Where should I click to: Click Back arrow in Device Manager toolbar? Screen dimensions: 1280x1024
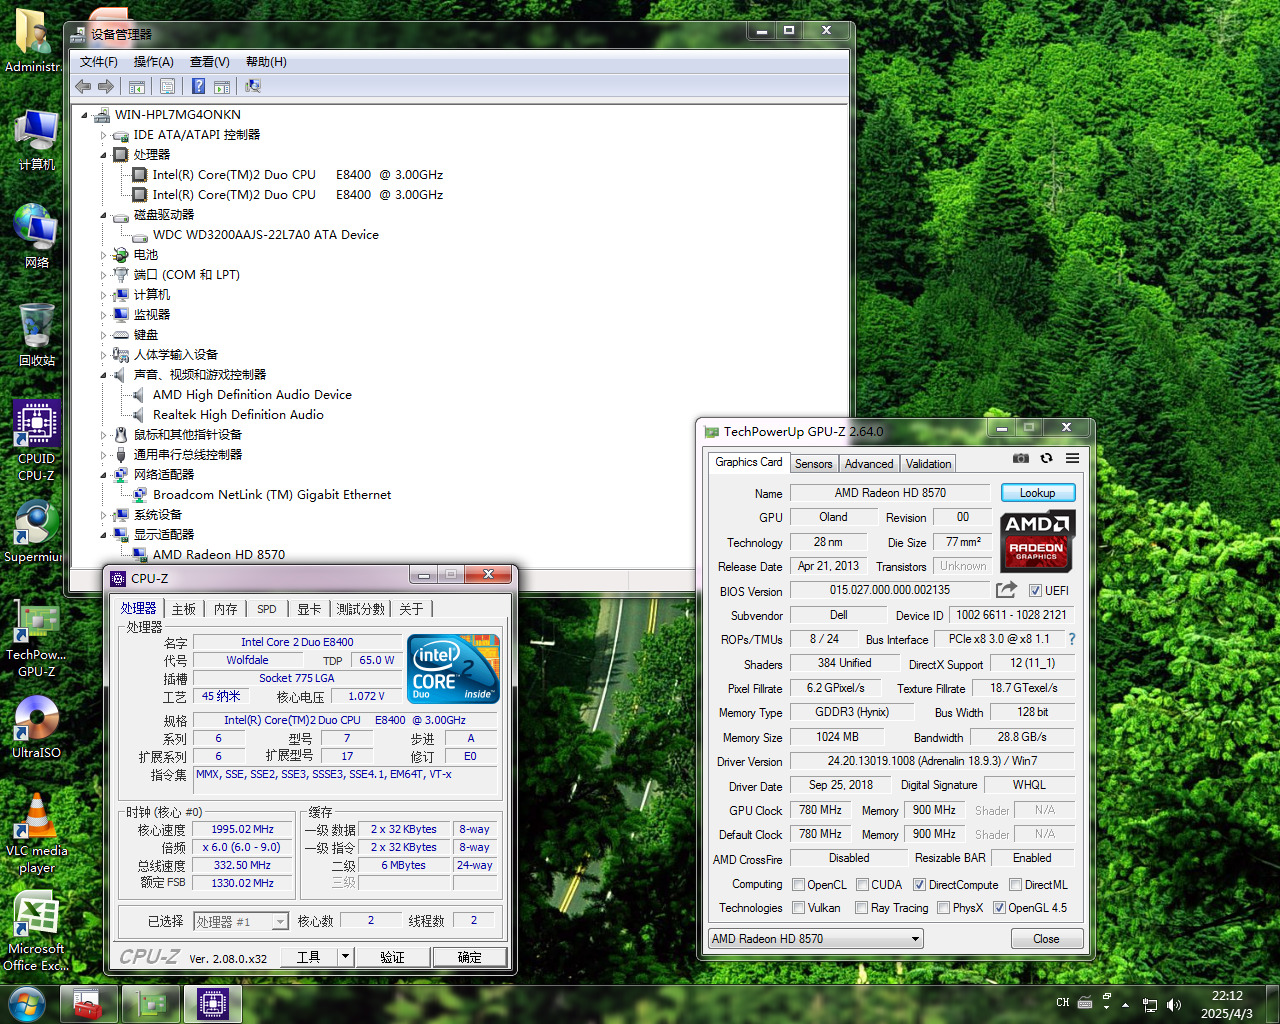coord(83,87)
